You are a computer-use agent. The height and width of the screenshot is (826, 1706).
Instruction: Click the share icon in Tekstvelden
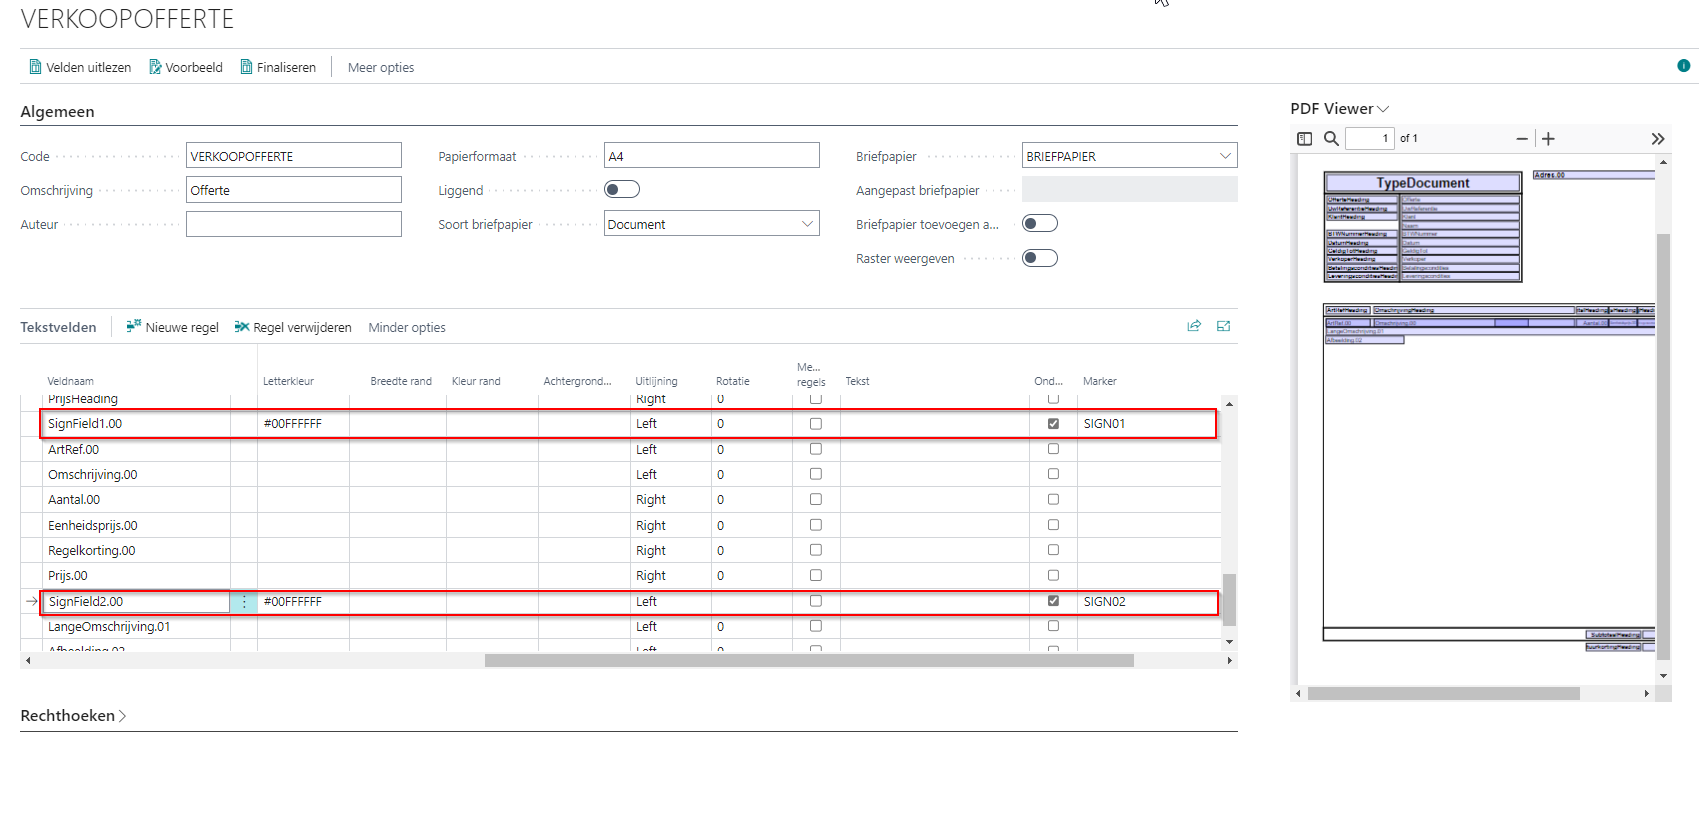coord(1193,326)
